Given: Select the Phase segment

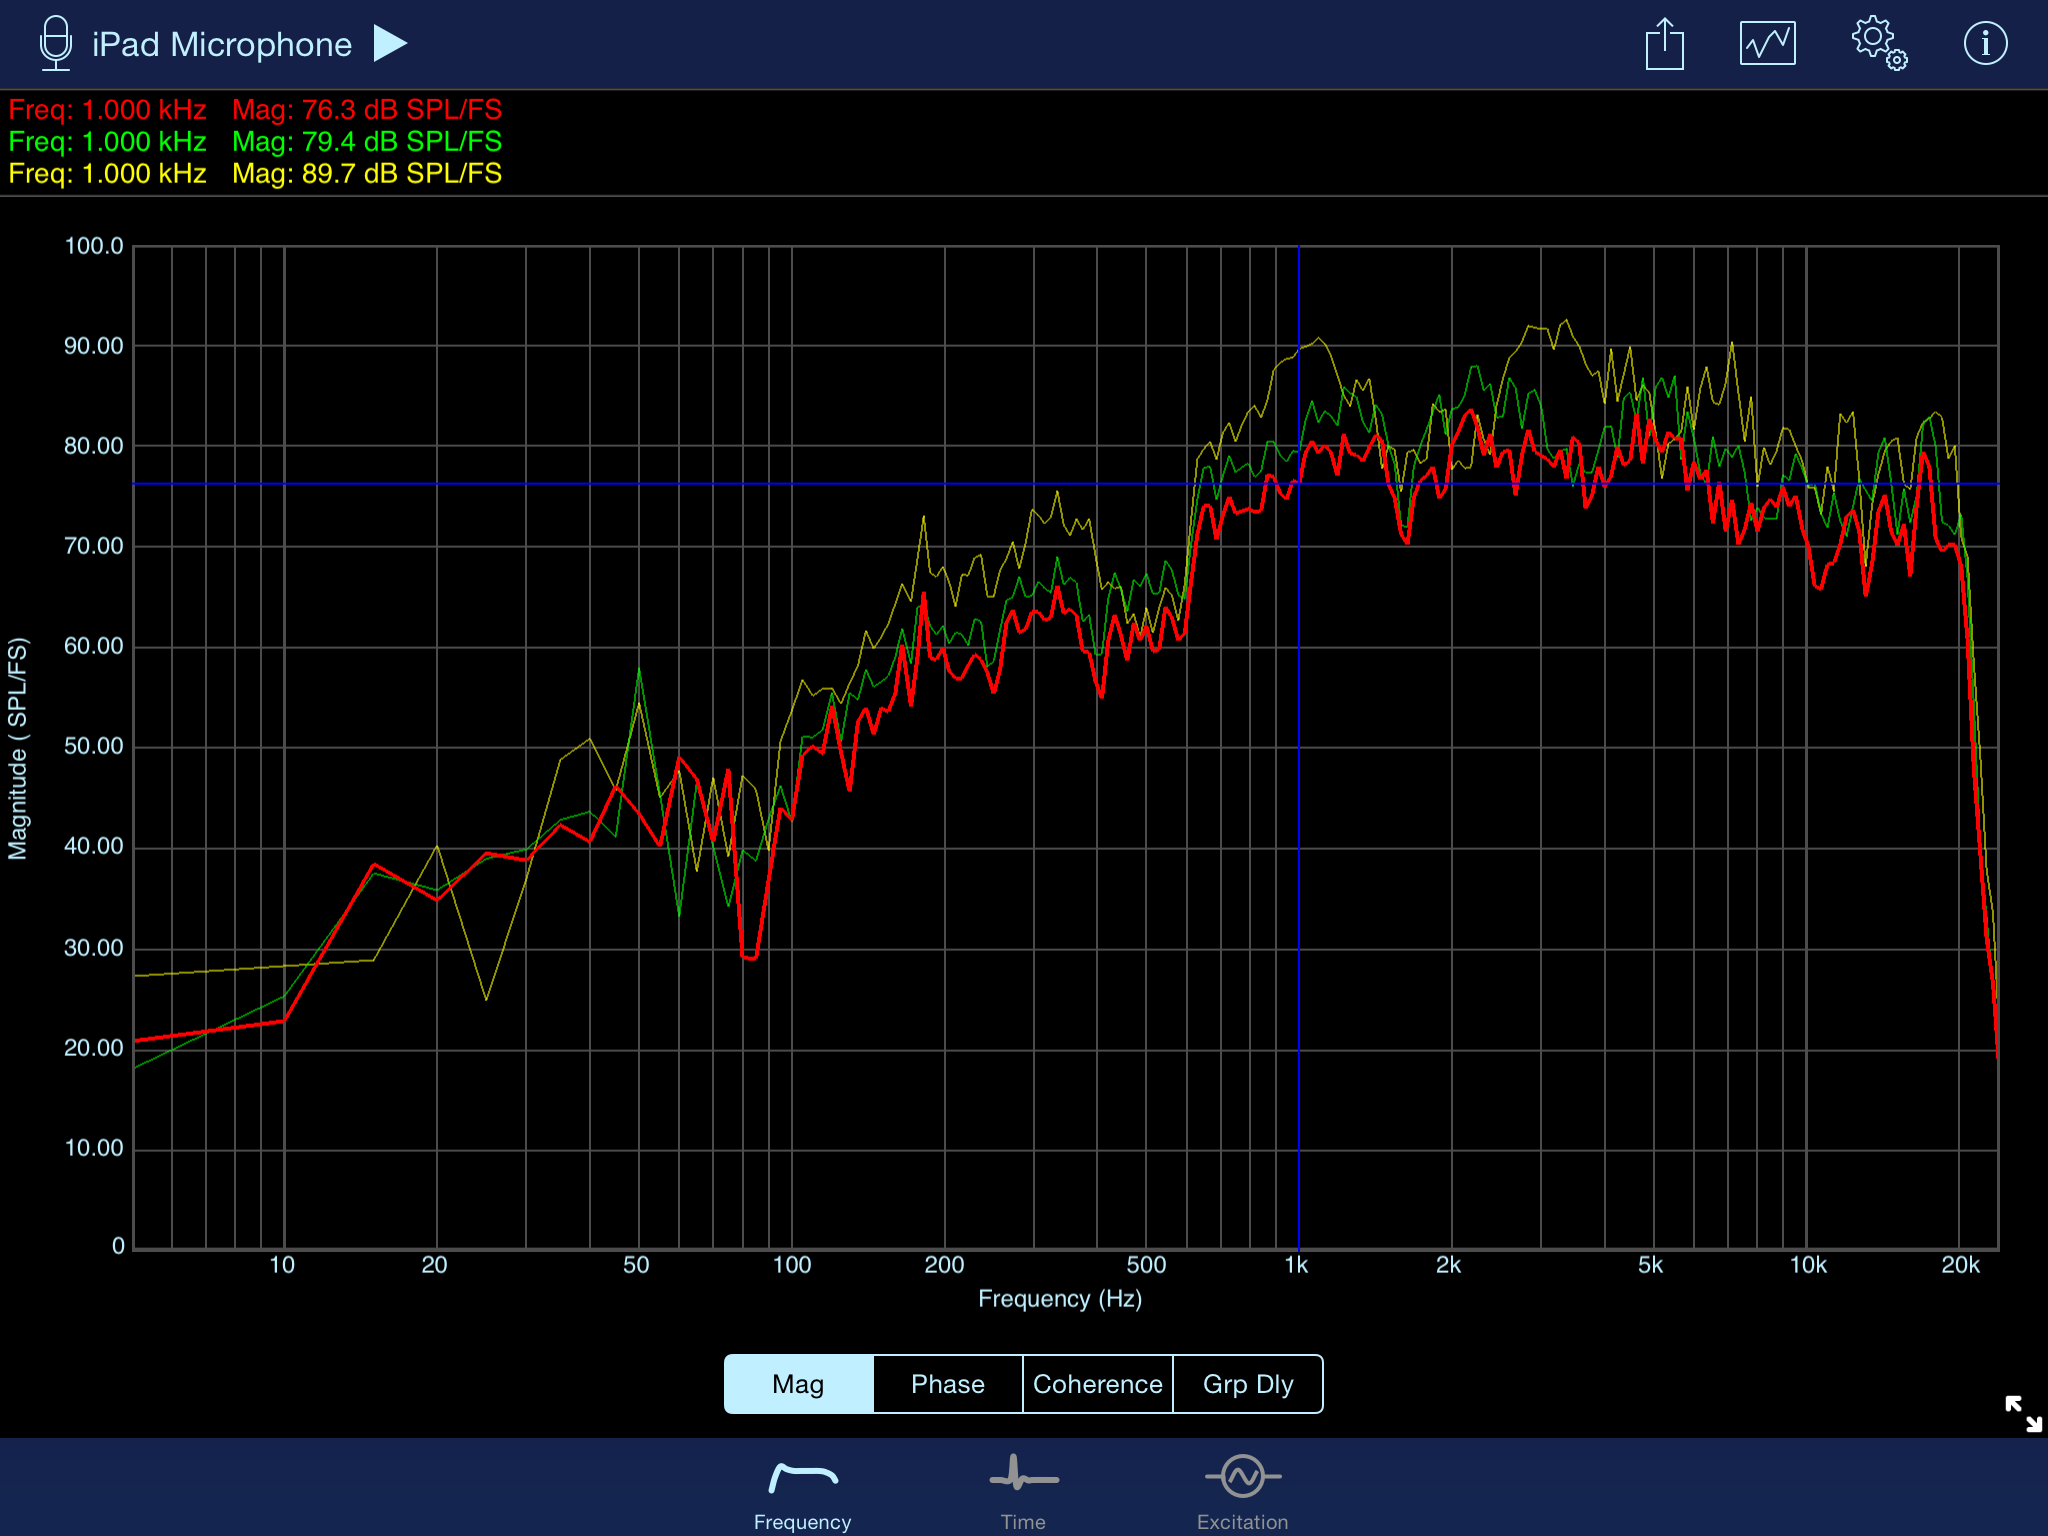Looking at the screenshot, I should click(948, 1384).
